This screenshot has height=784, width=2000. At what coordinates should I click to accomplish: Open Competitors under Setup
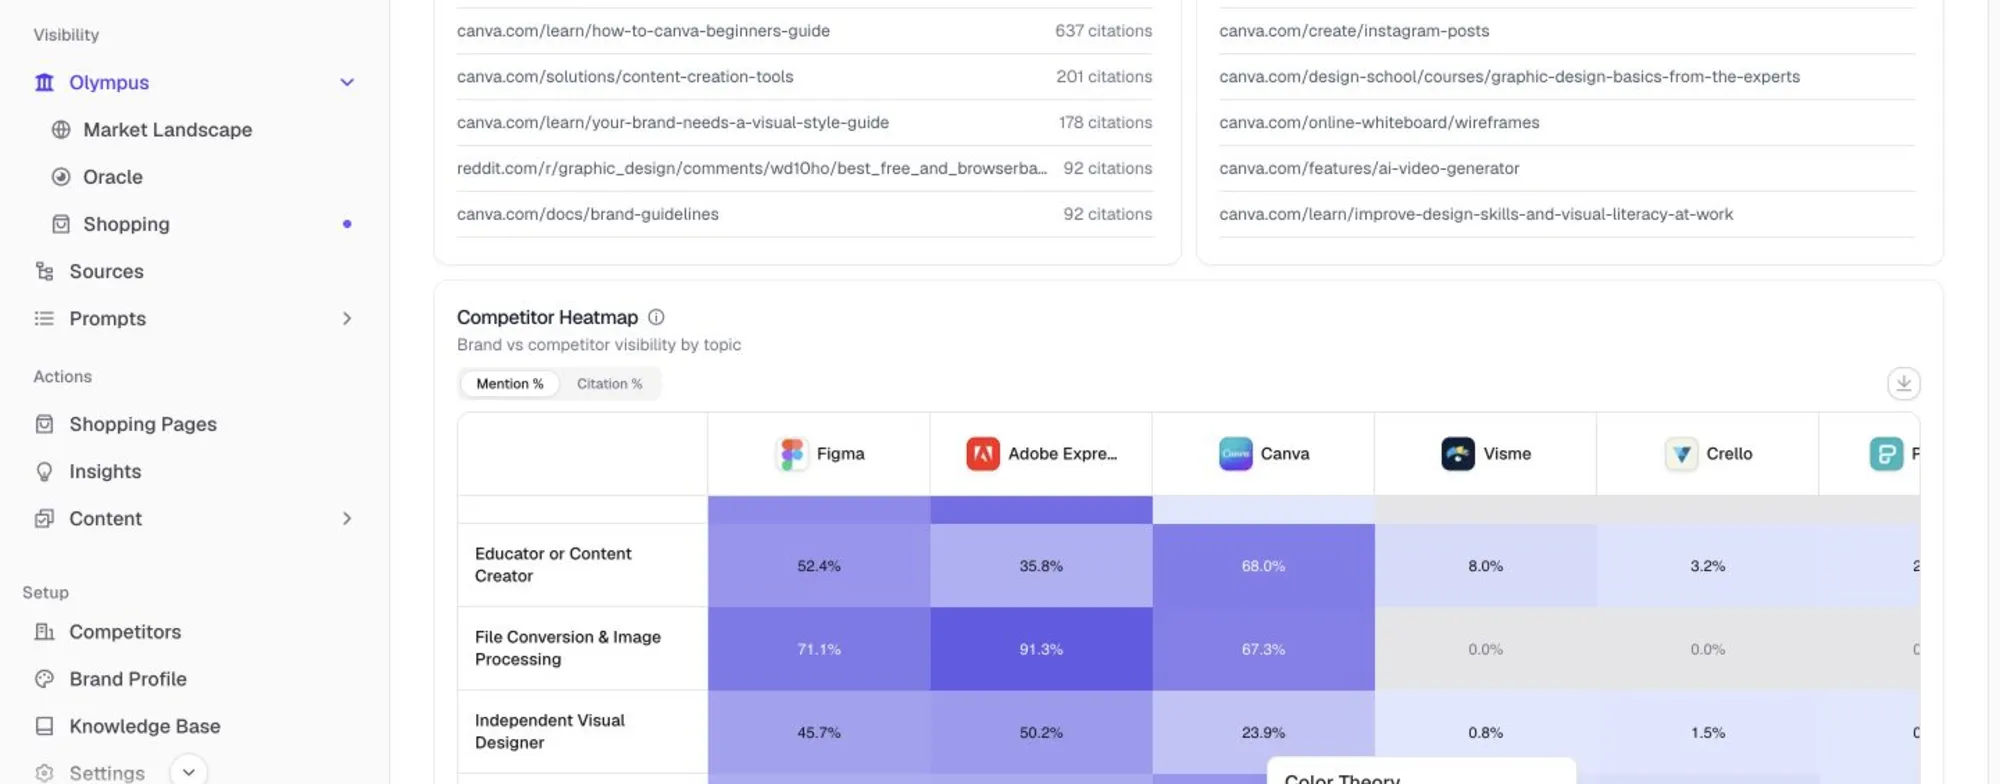click(125, 631)
